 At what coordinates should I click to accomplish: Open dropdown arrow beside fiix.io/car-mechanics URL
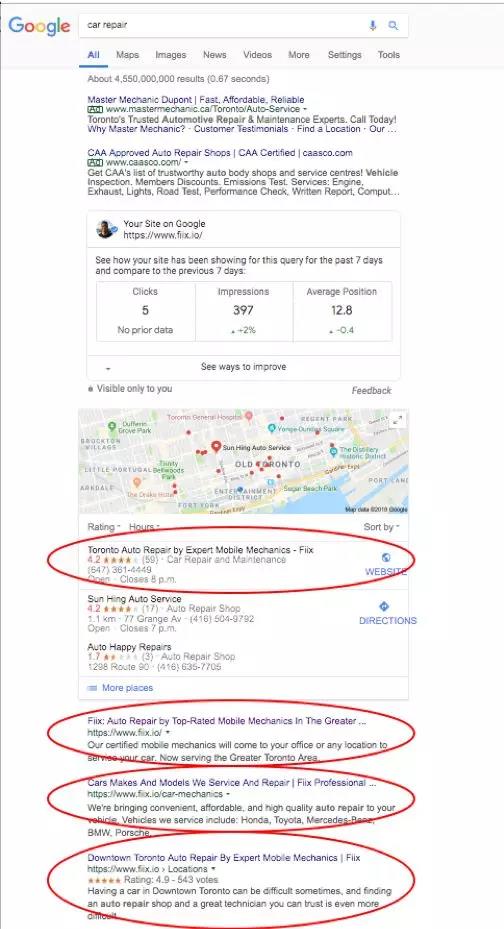point(229,794)
